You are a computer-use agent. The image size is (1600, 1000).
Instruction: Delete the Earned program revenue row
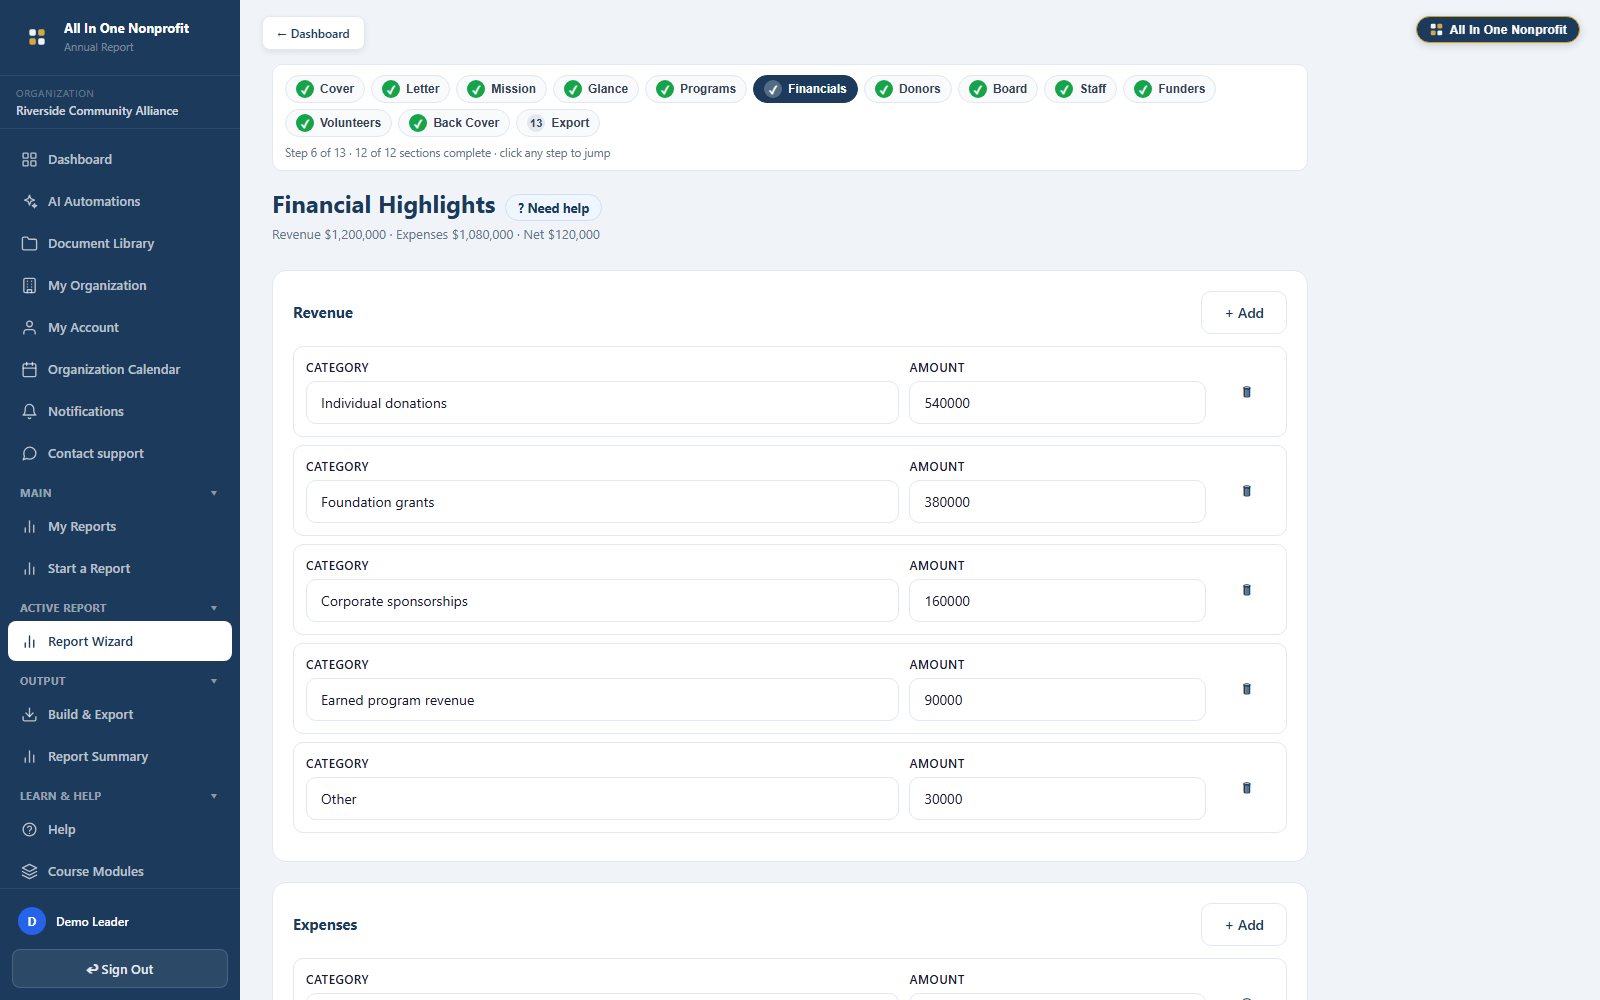point(1246,689)
